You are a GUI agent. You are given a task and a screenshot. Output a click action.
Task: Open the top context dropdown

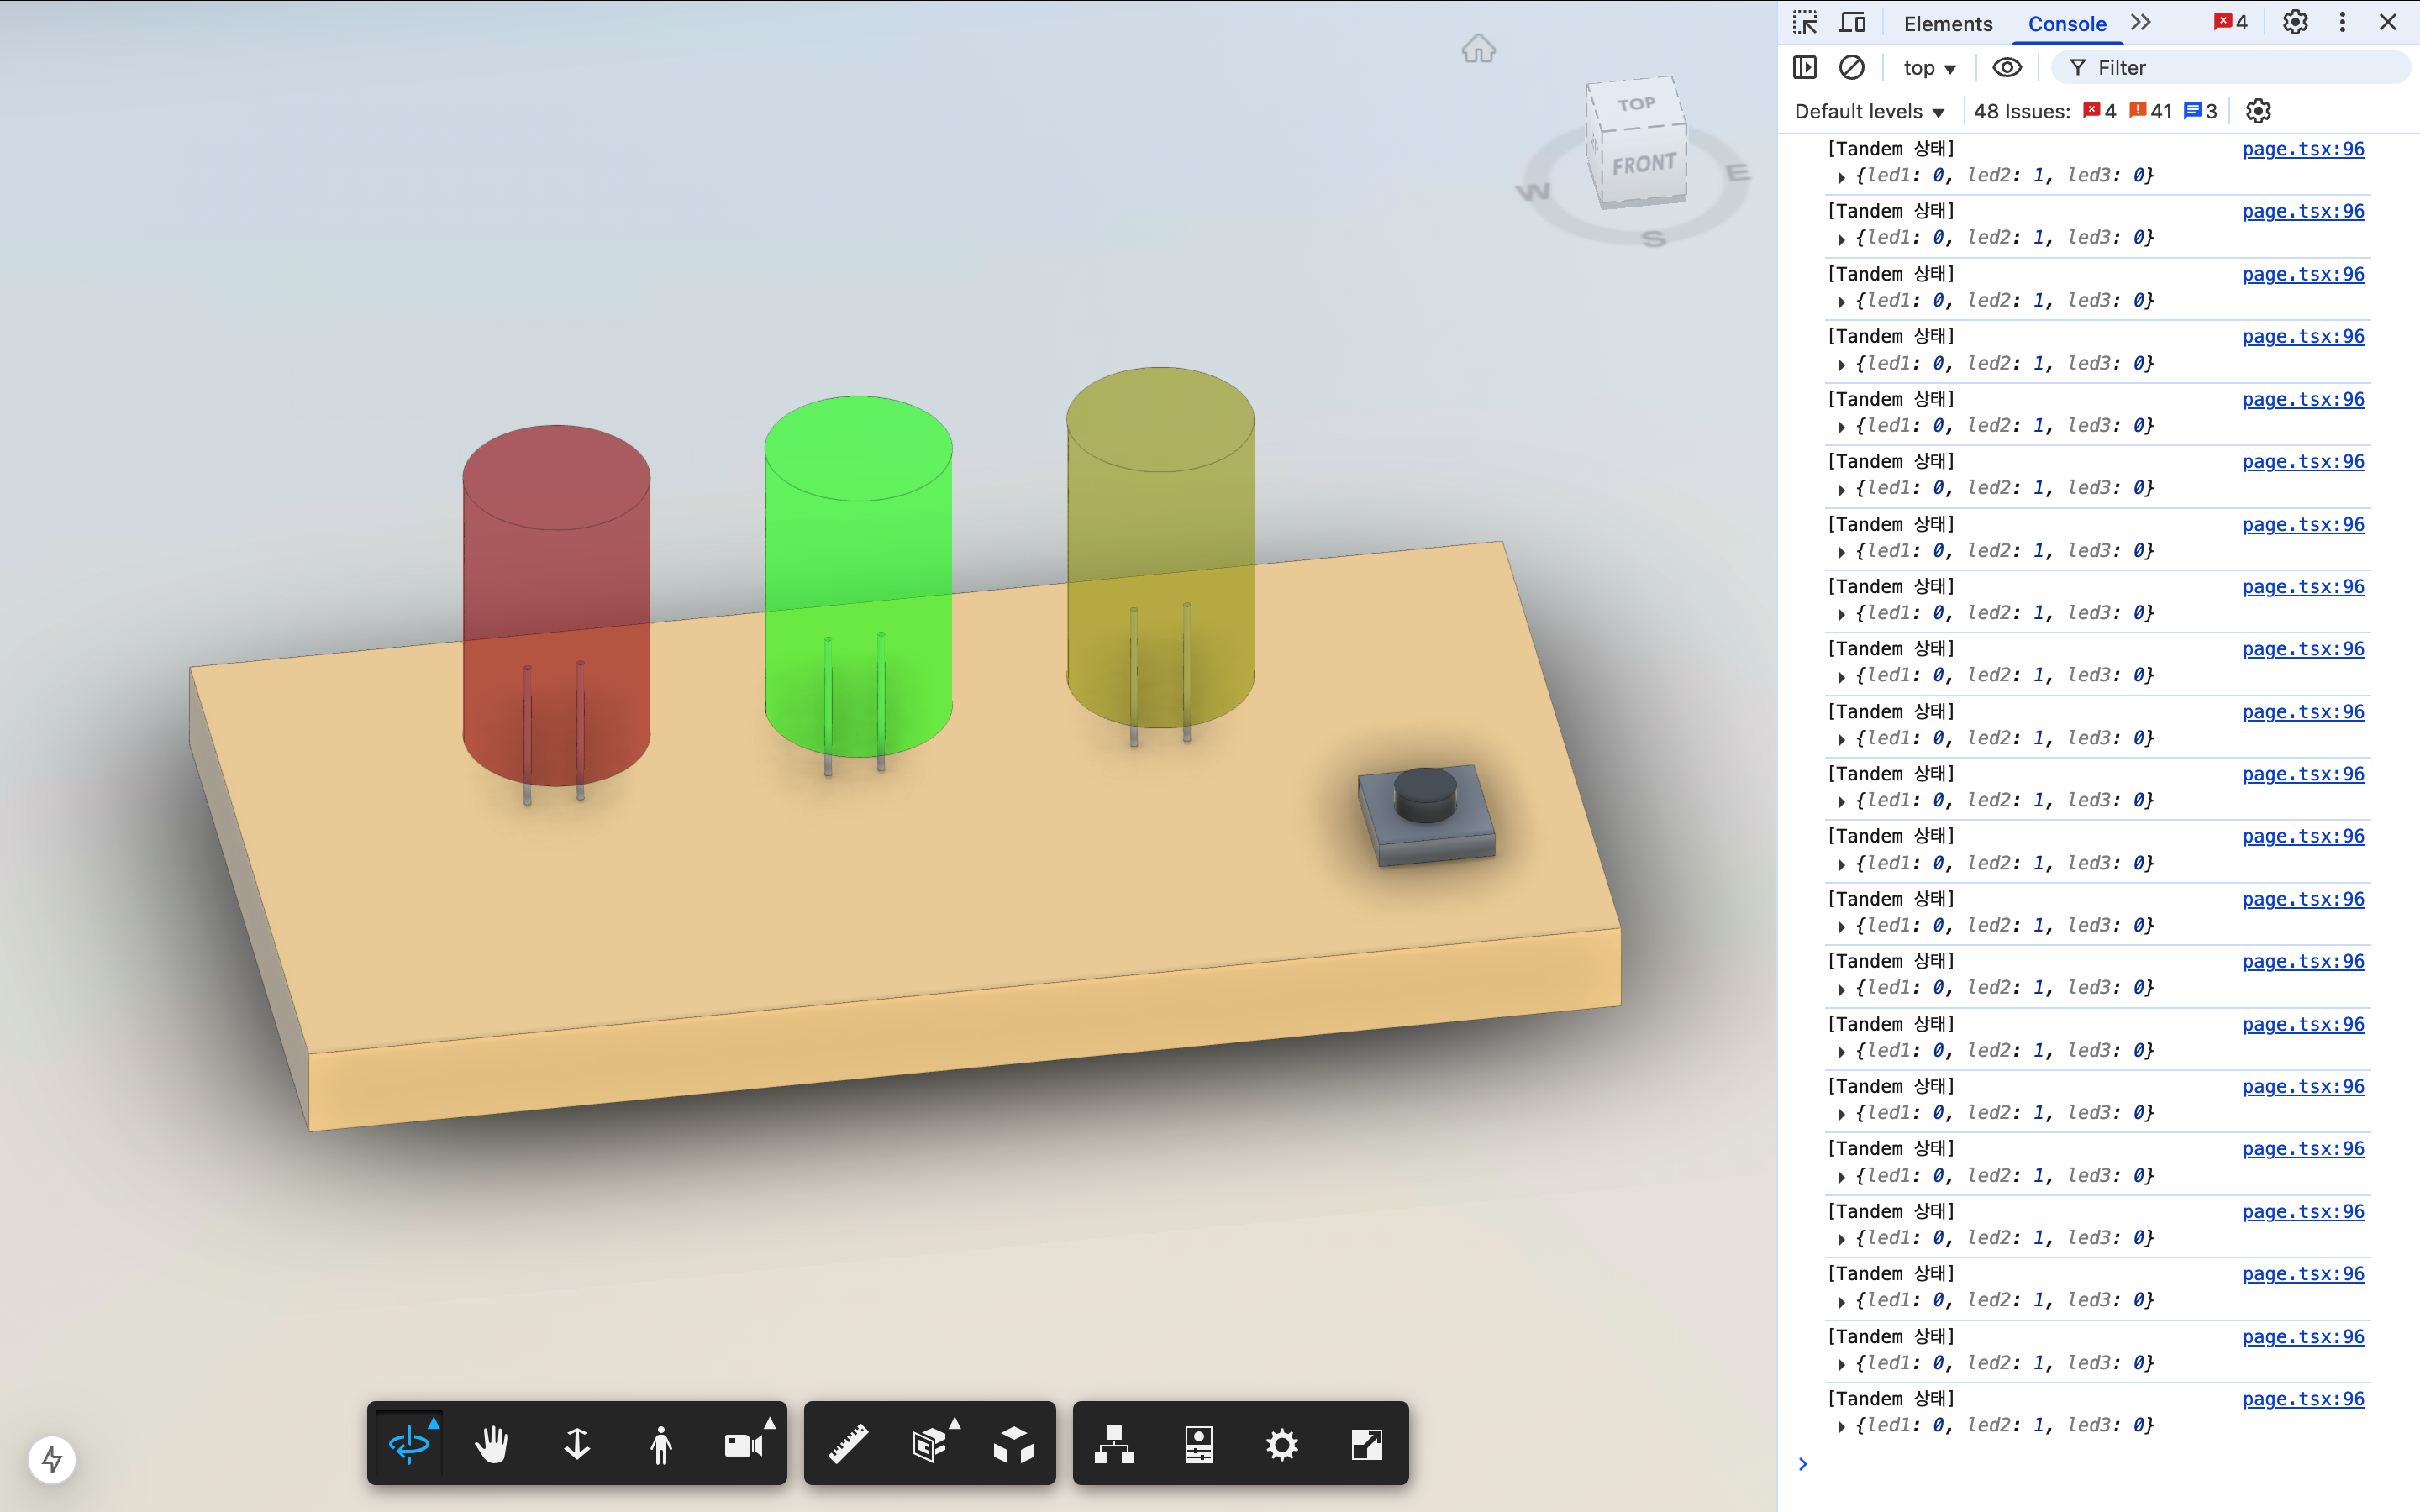tap(1929, 67)
